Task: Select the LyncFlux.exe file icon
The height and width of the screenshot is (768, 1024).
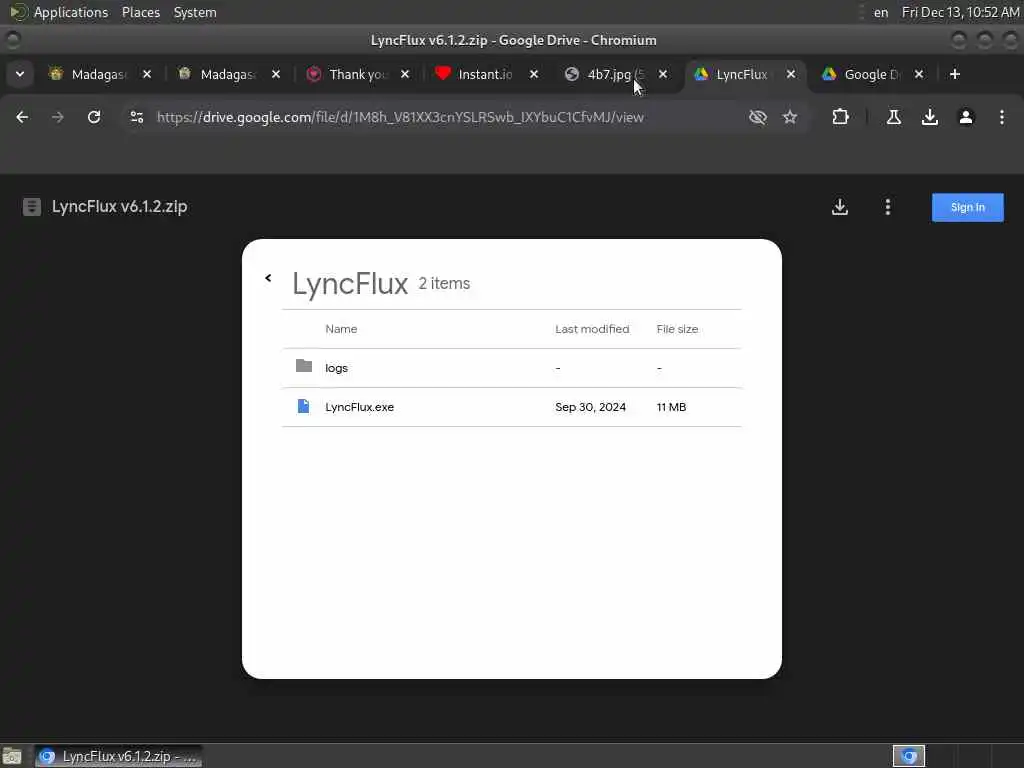Action: click(303, 406)
